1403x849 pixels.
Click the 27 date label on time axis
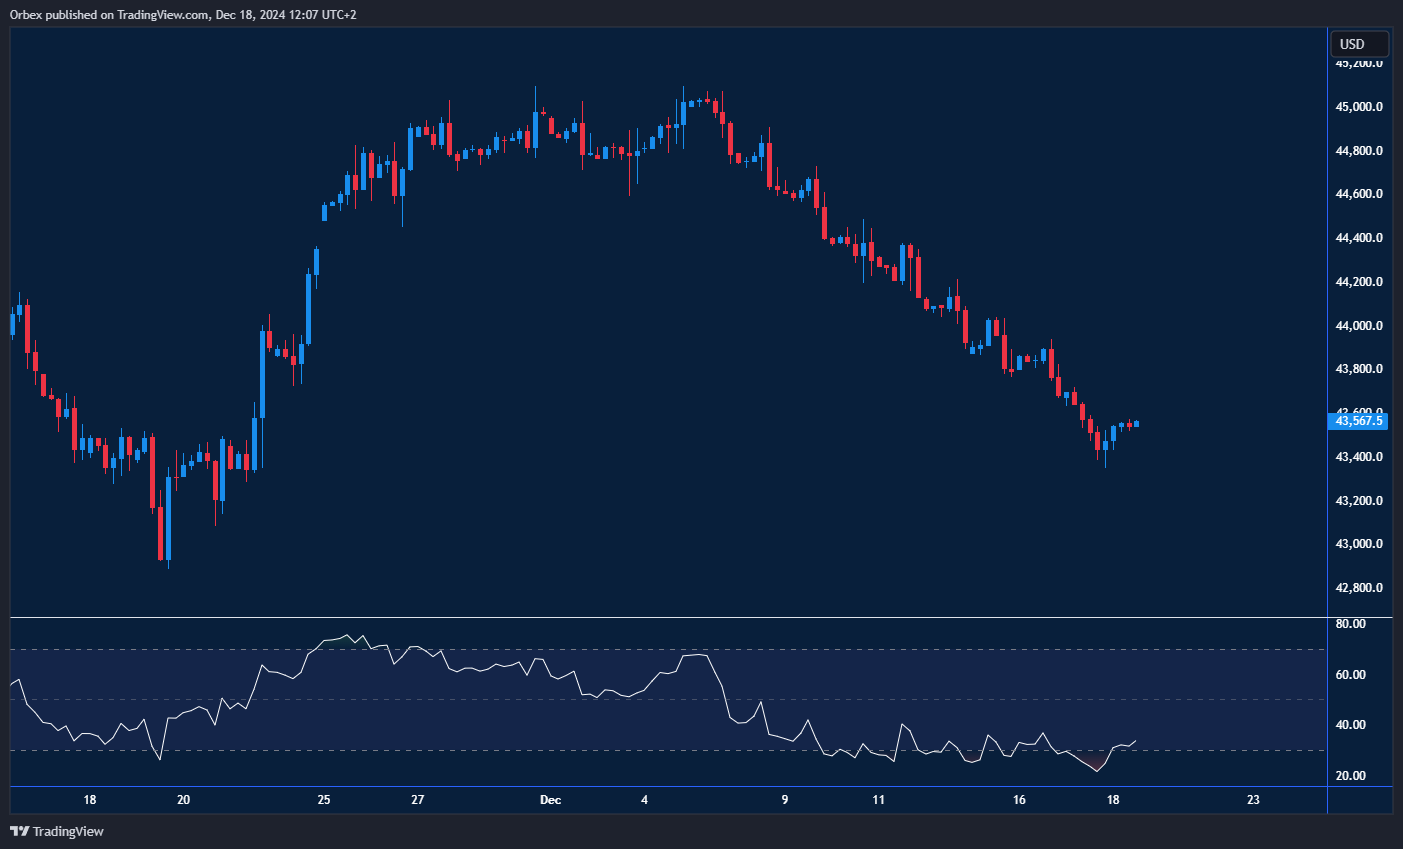pos(417,800)
